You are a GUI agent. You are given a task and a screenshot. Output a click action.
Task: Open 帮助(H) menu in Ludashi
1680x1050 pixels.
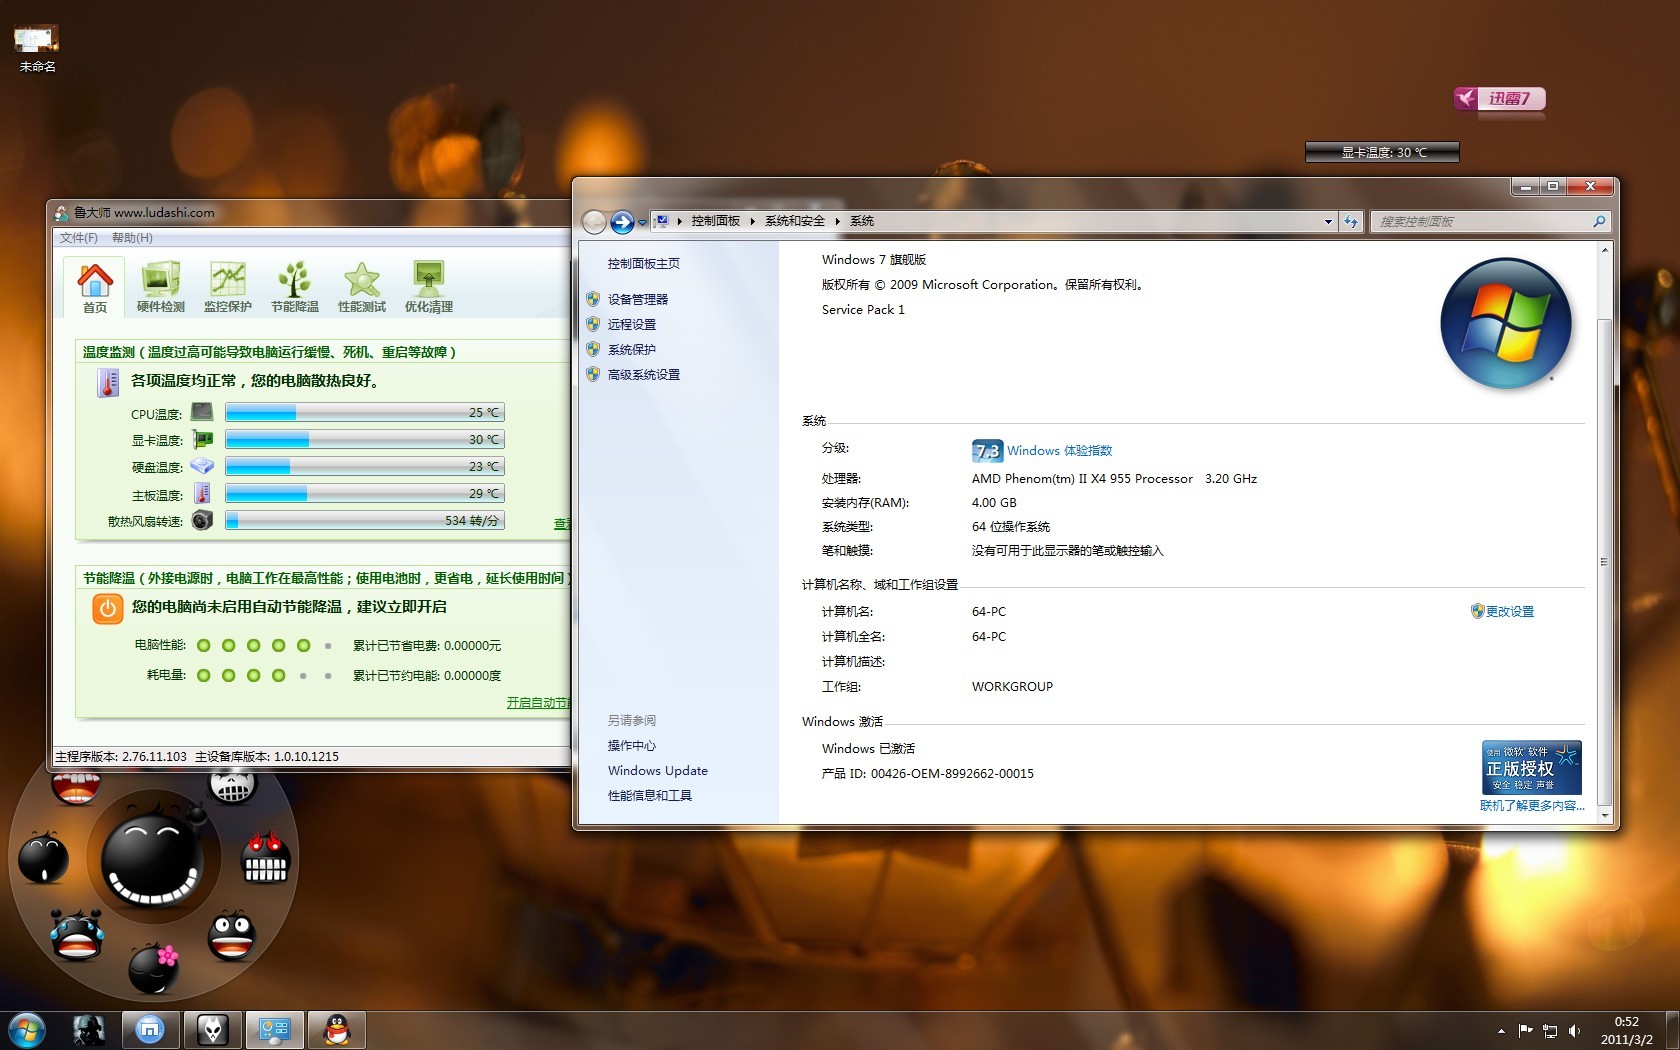(x=132, y=238)
